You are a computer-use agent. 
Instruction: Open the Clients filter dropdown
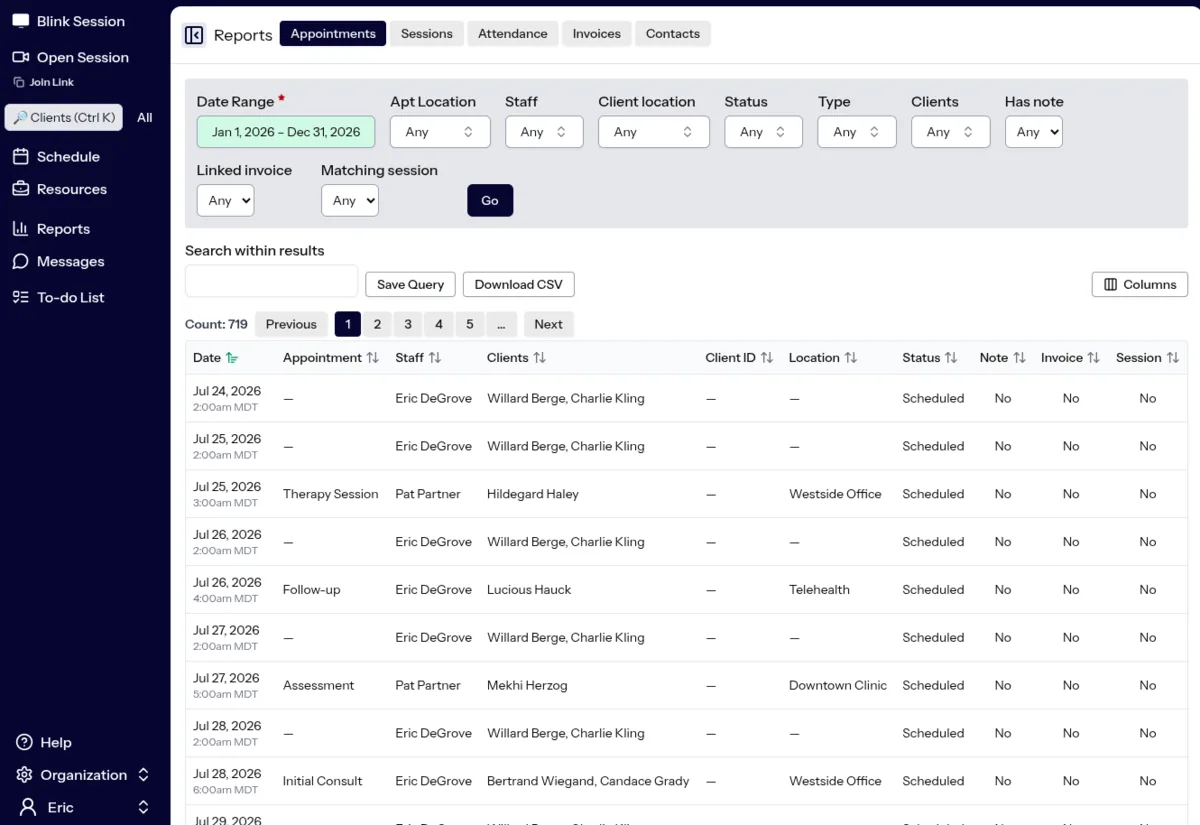(x=950, y=132)
